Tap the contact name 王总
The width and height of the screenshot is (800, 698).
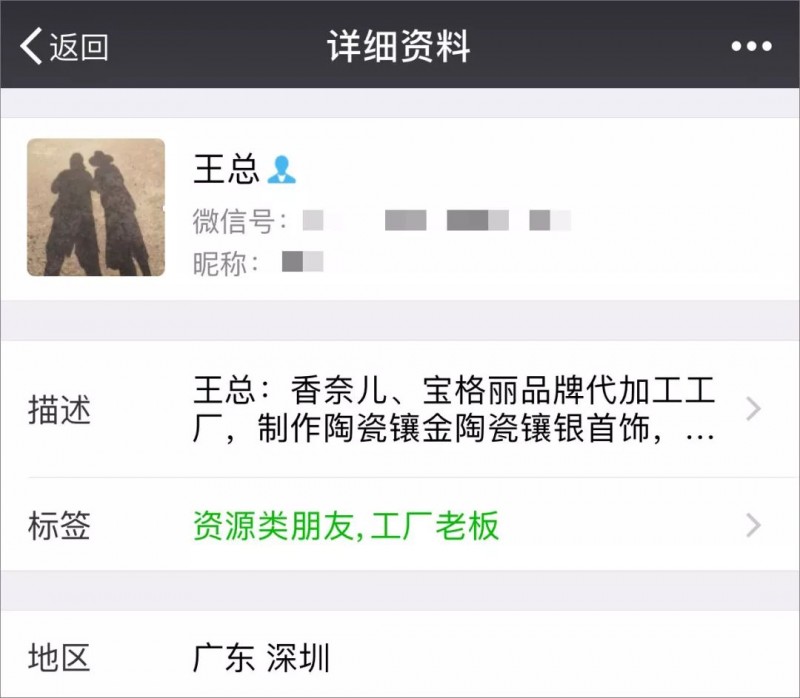226,169
